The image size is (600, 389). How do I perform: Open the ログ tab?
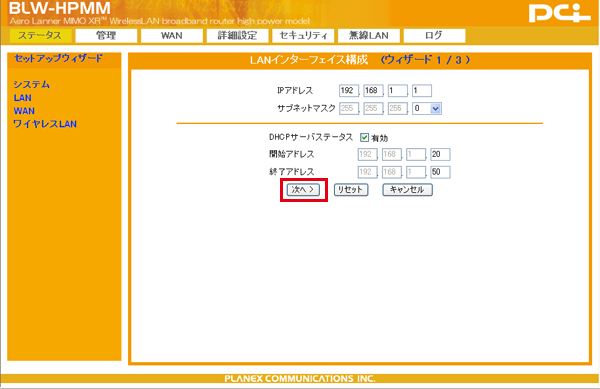tap(434, 36)
